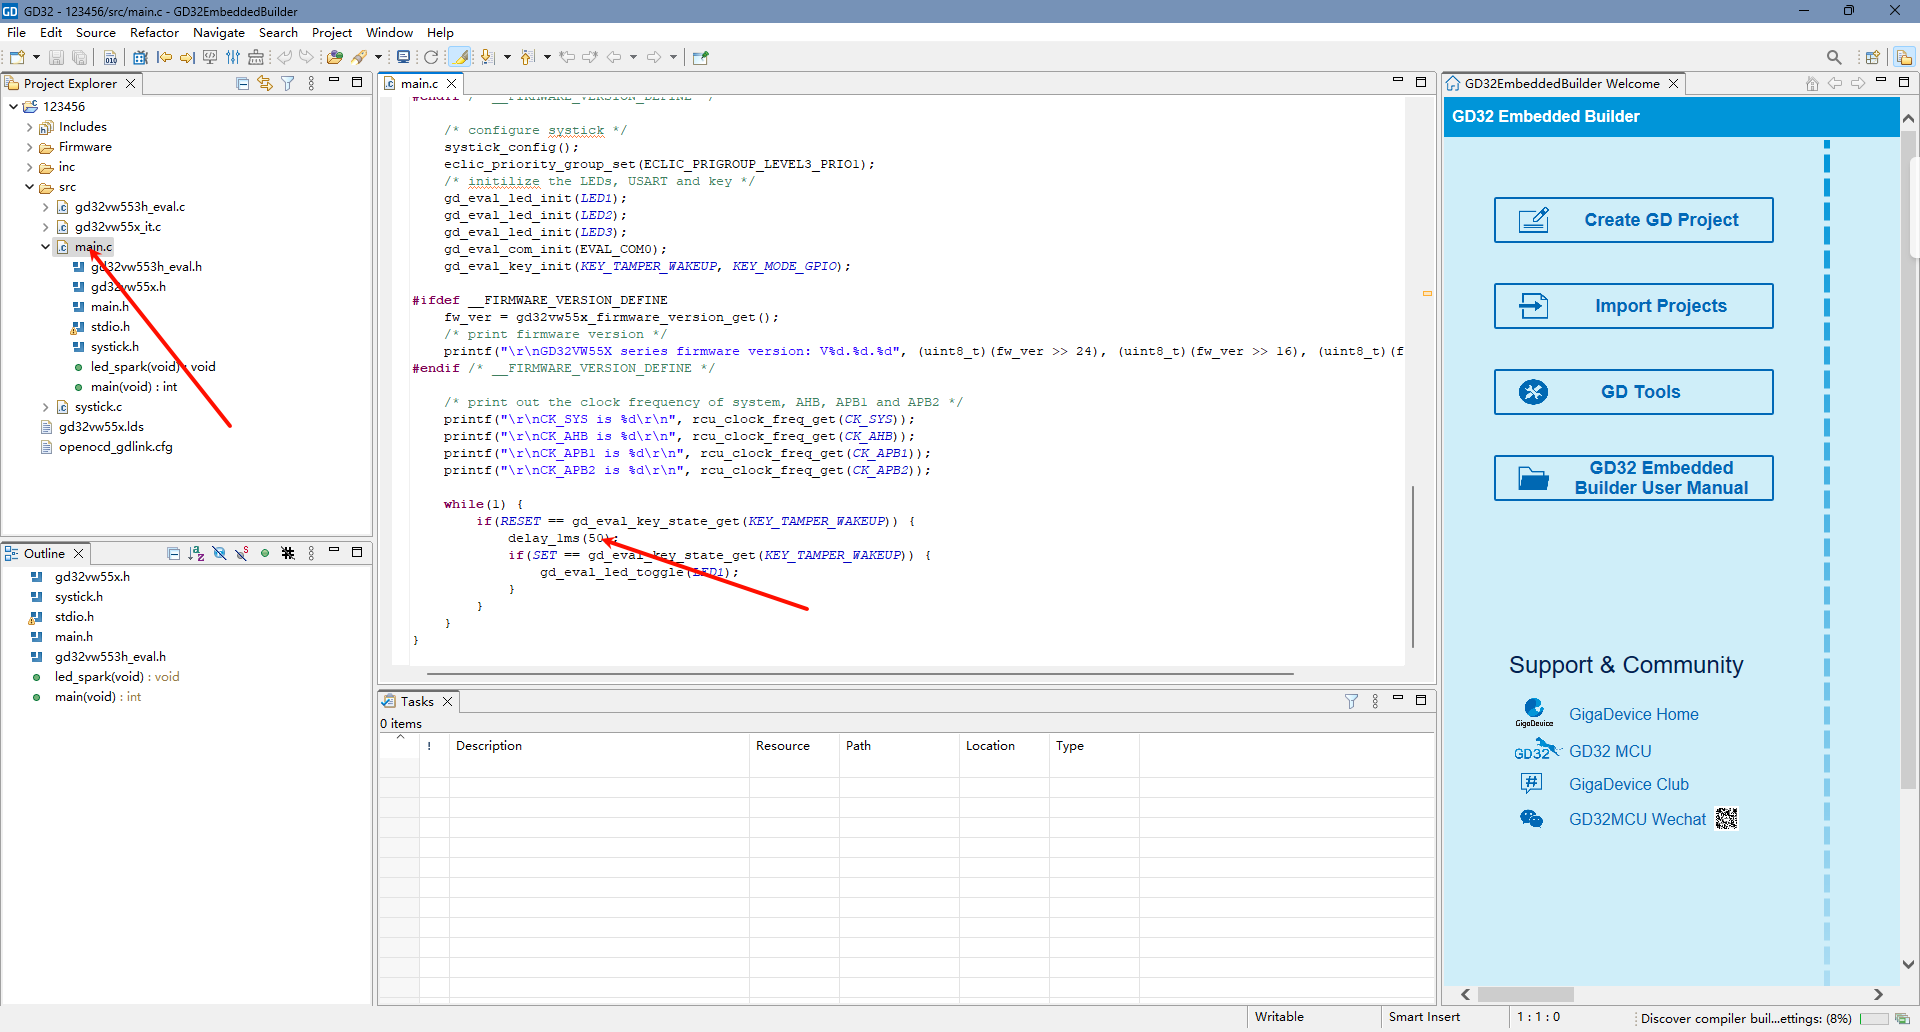This screenshot has width=1920, height=1032.
Task: Select openocd_gdlink.cfg in Project Explorer
Action: pyautogui.click(x=115, y=447)
